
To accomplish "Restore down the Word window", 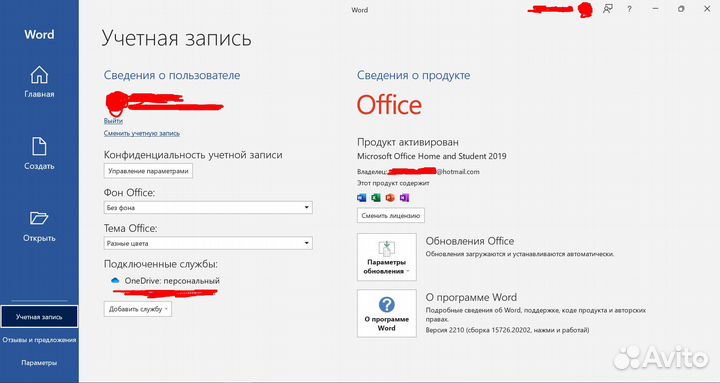I will 681,9.
